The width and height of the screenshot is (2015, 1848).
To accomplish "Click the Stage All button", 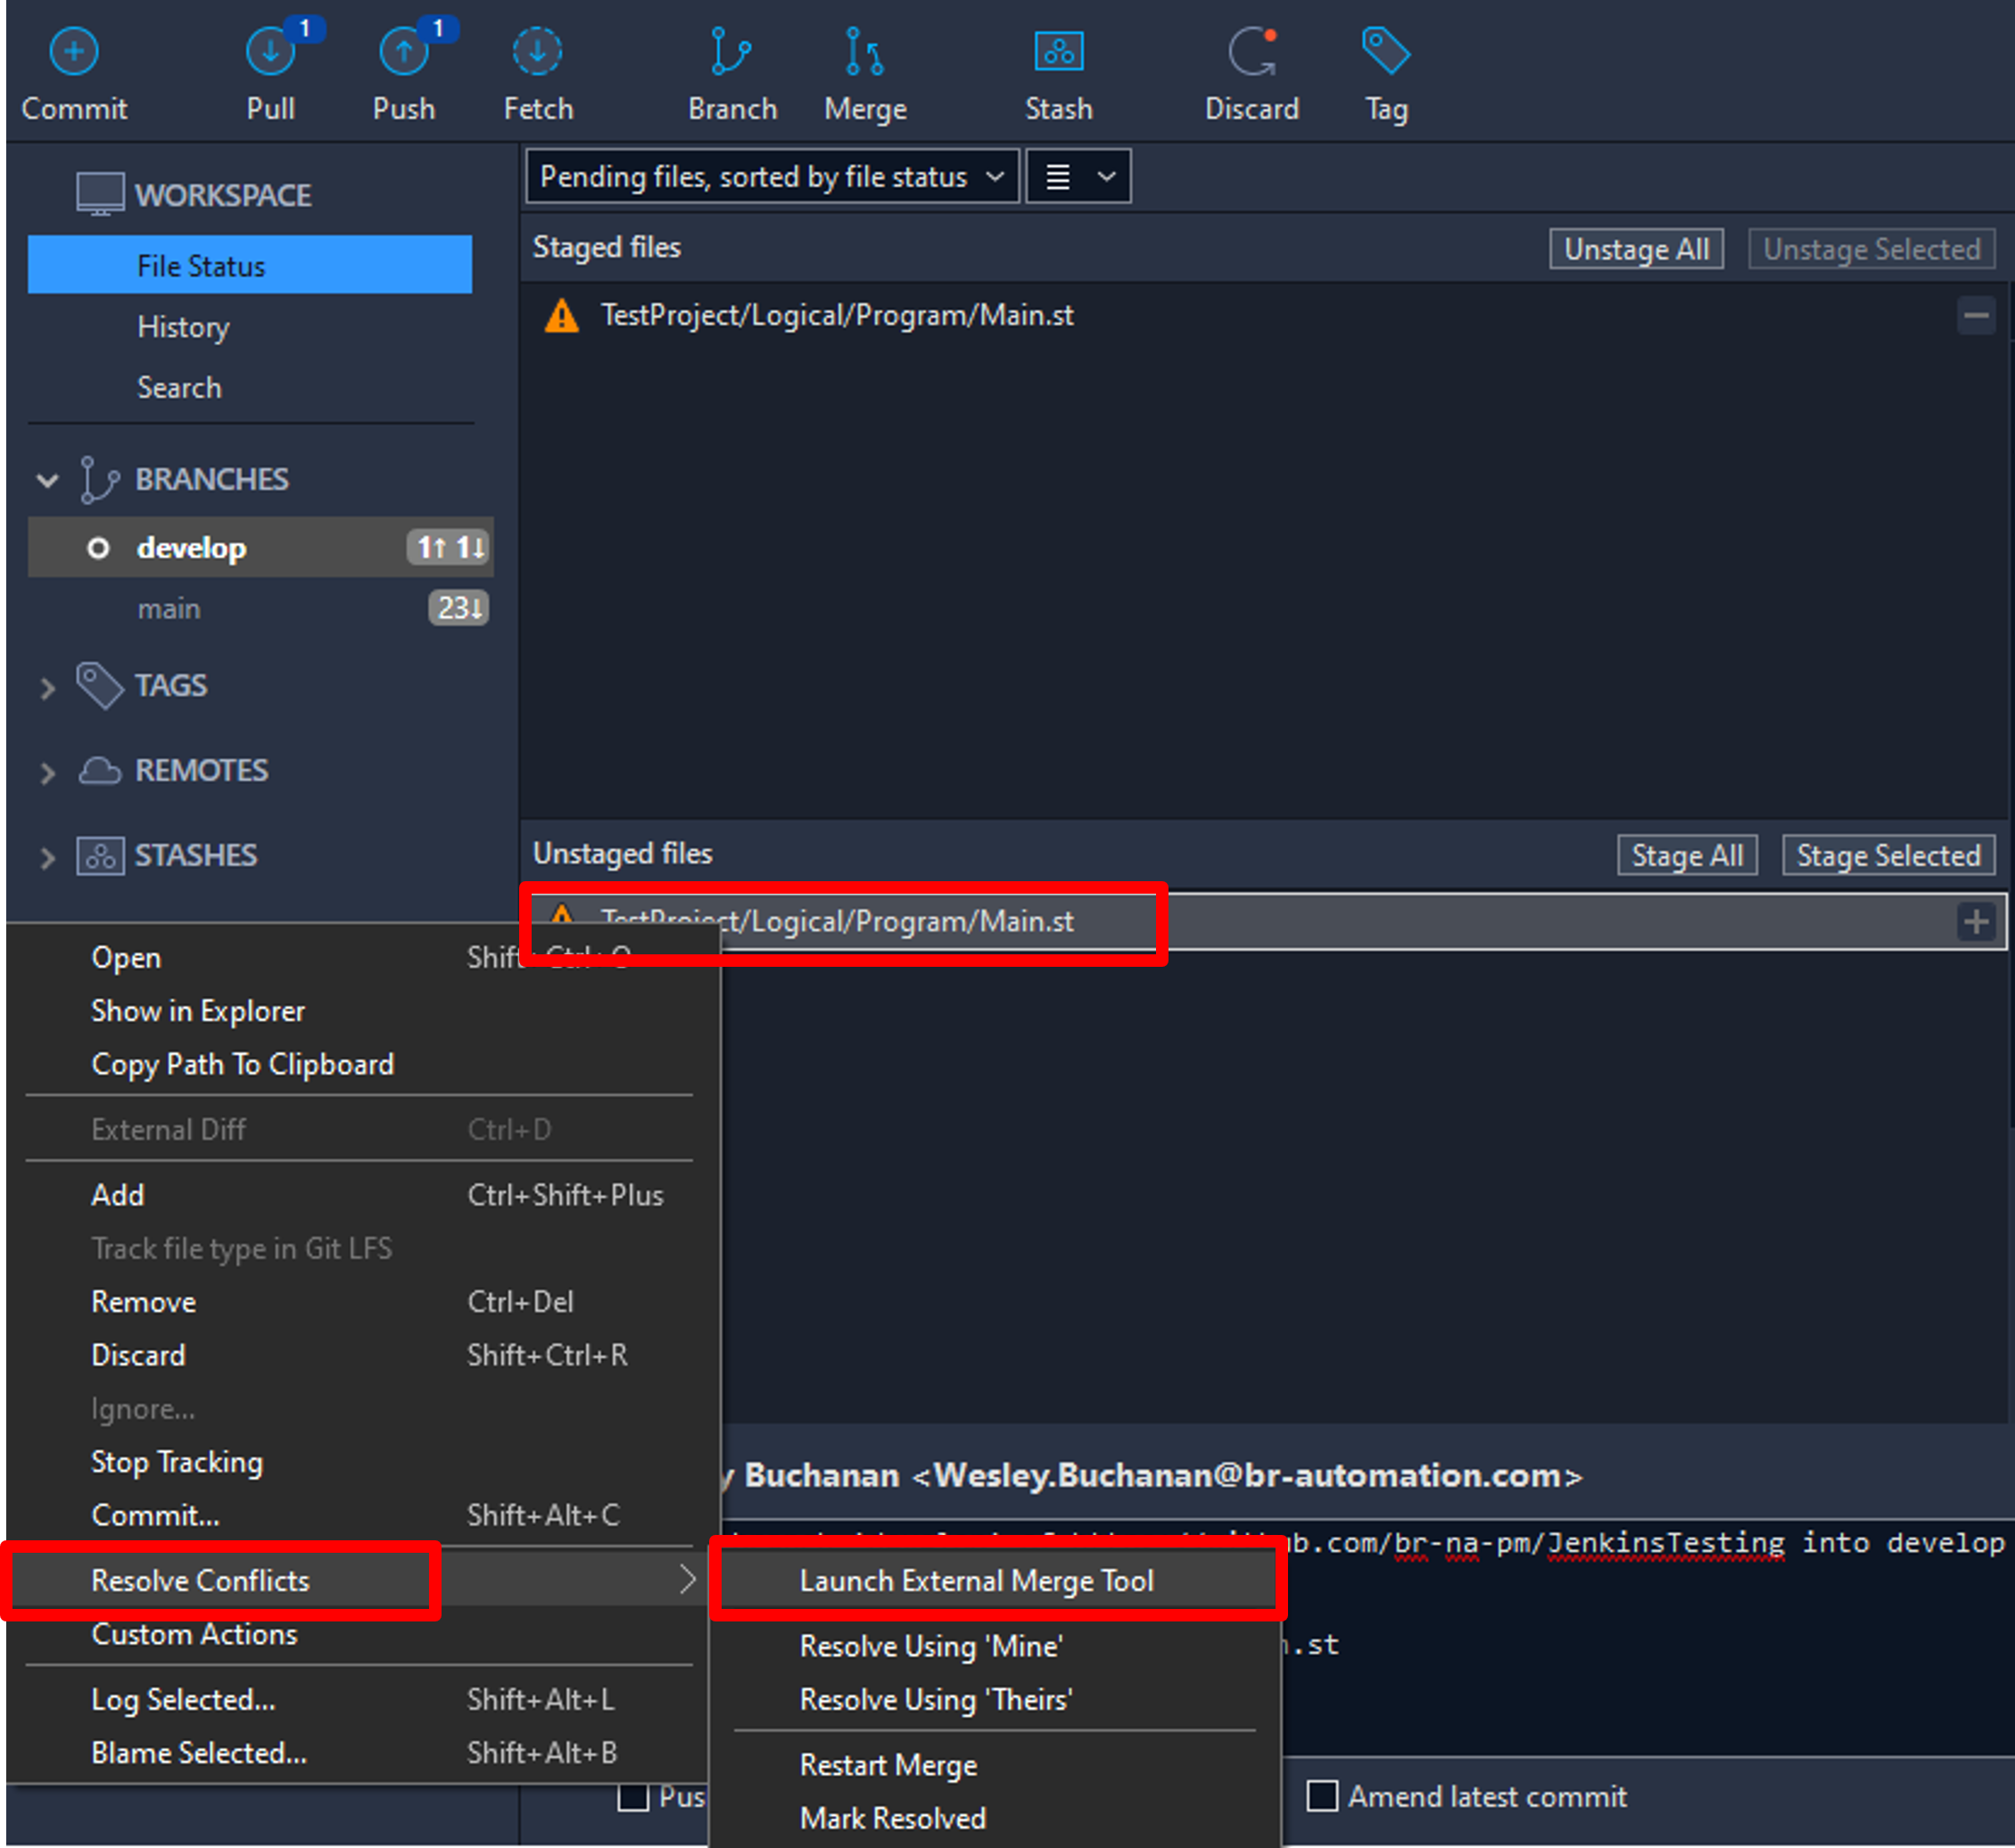I will (1687, 856).
